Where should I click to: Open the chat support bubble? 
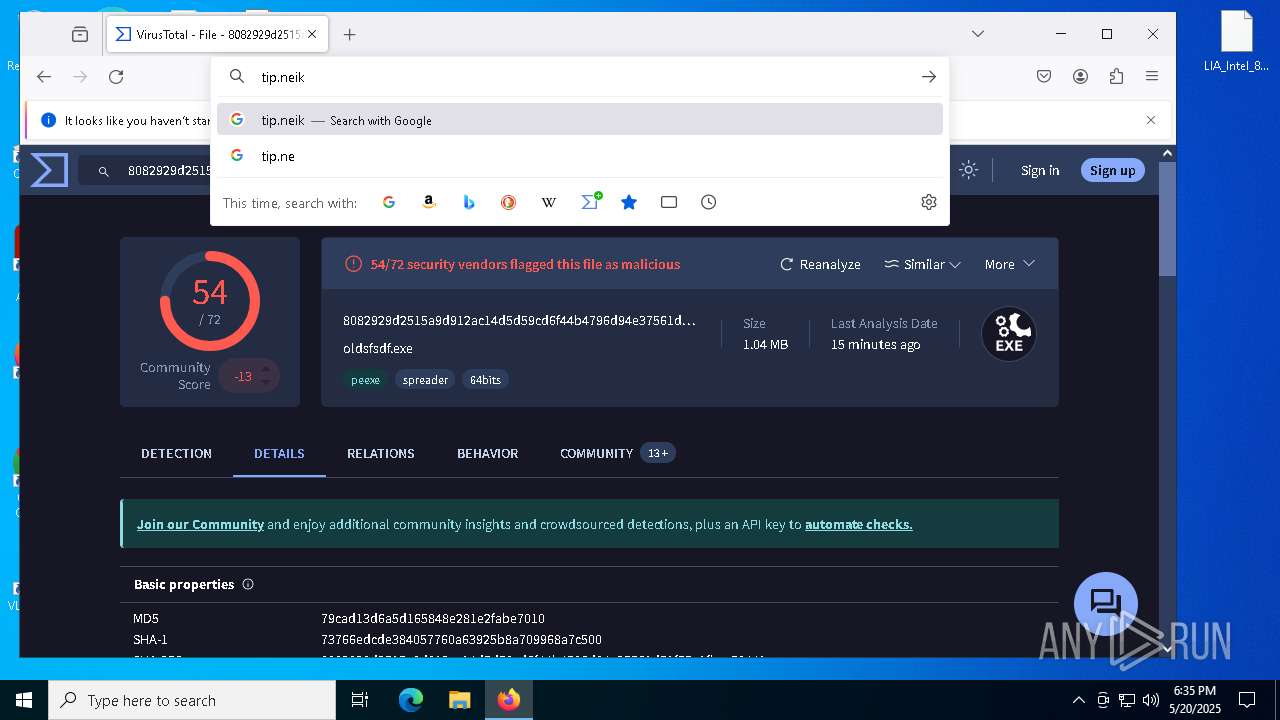(1105, 603)
